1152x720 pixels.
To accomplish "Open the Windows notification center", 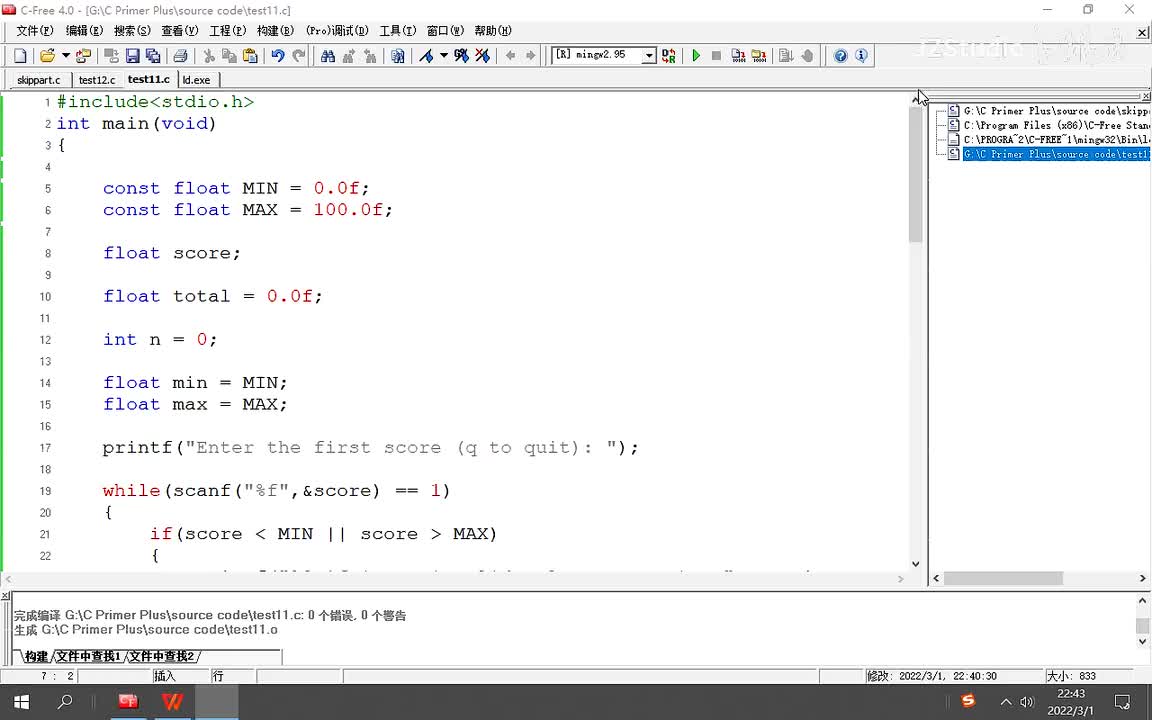I will [x=1122, y=702].
